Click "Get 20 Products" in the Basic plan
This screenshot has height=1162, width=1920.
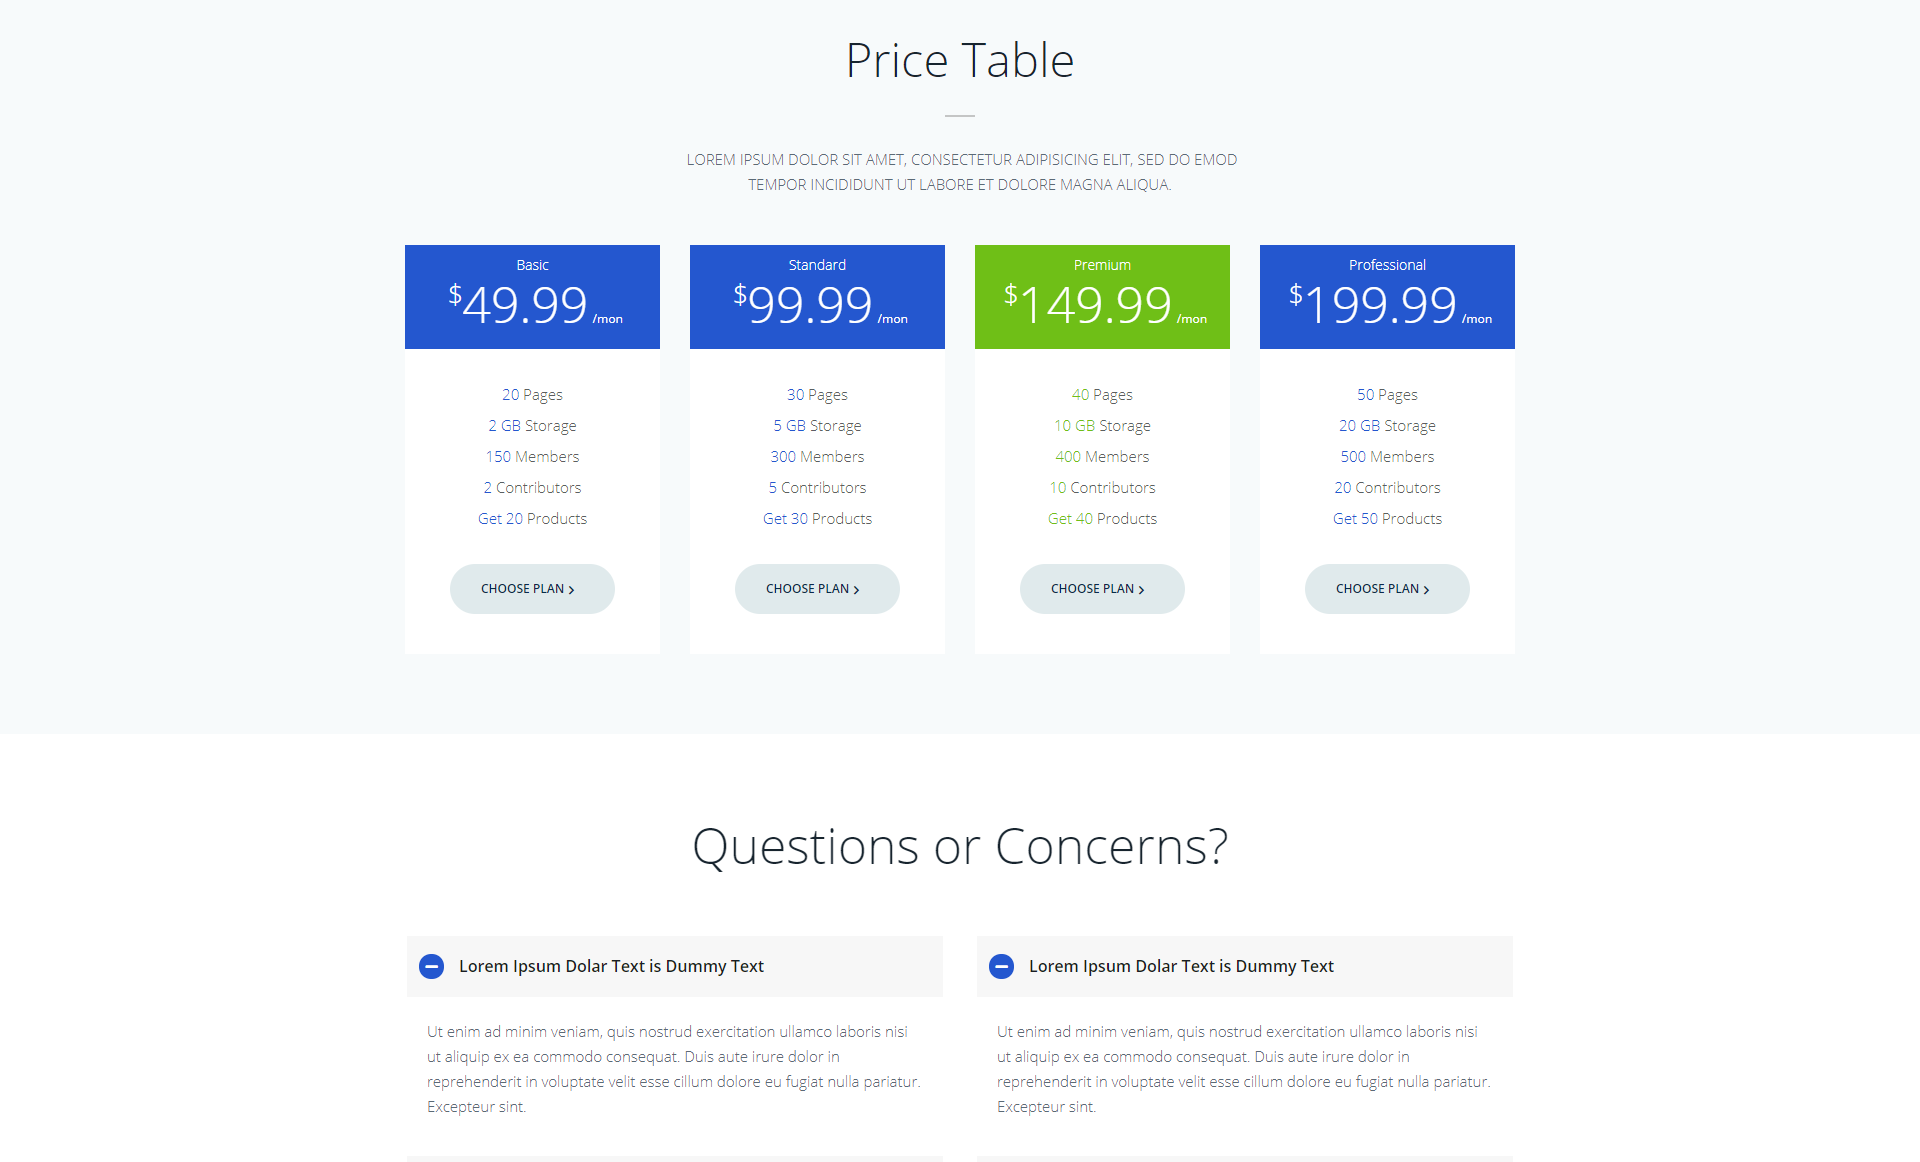532,519
